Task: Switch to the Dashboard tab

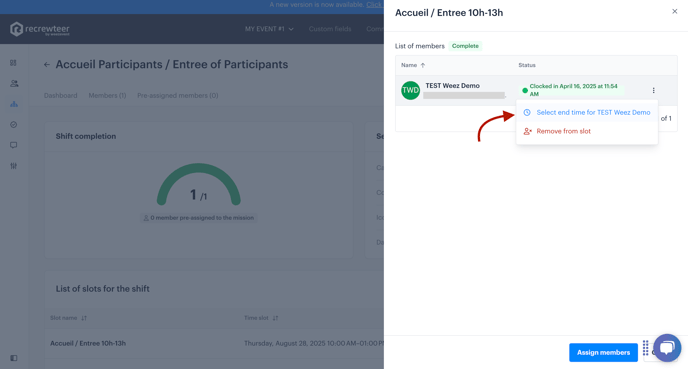Action: coord(61,96)
